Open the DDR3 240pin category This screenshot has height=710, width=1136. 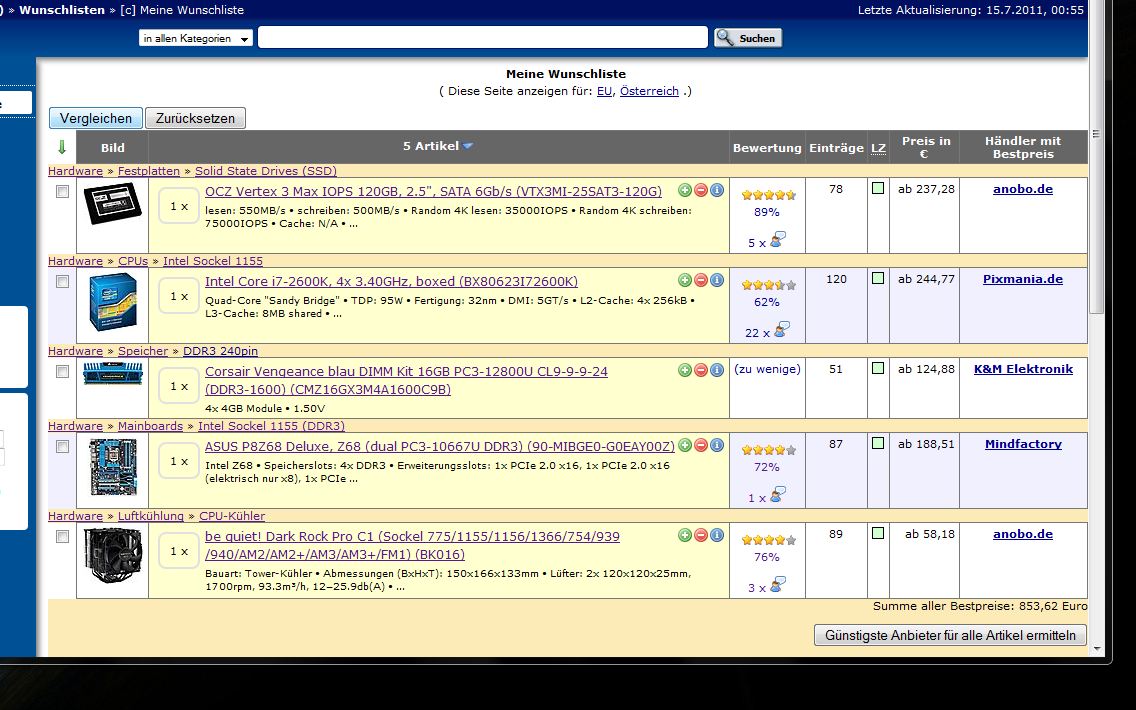(x=220, y=351)
